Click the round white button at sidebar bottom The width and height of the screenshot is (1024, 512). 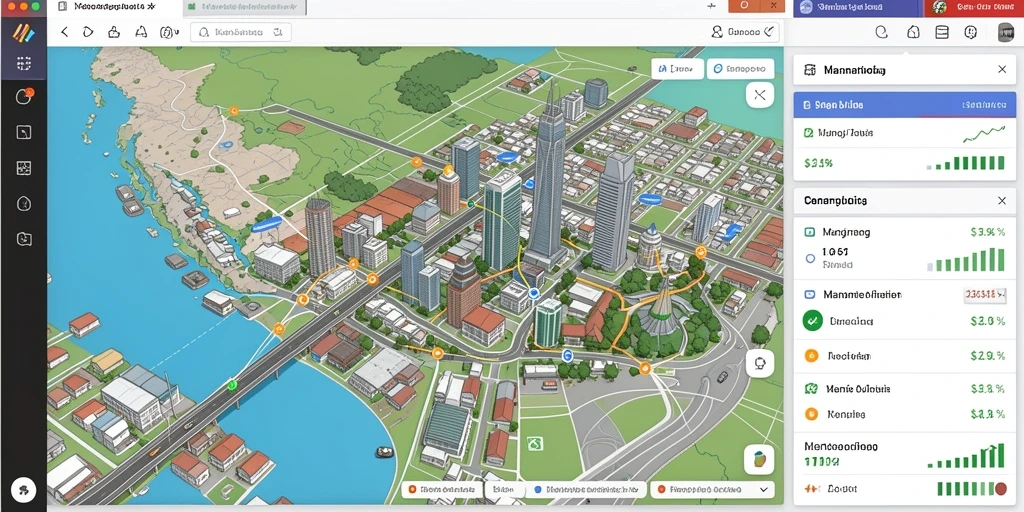point(24,488)
